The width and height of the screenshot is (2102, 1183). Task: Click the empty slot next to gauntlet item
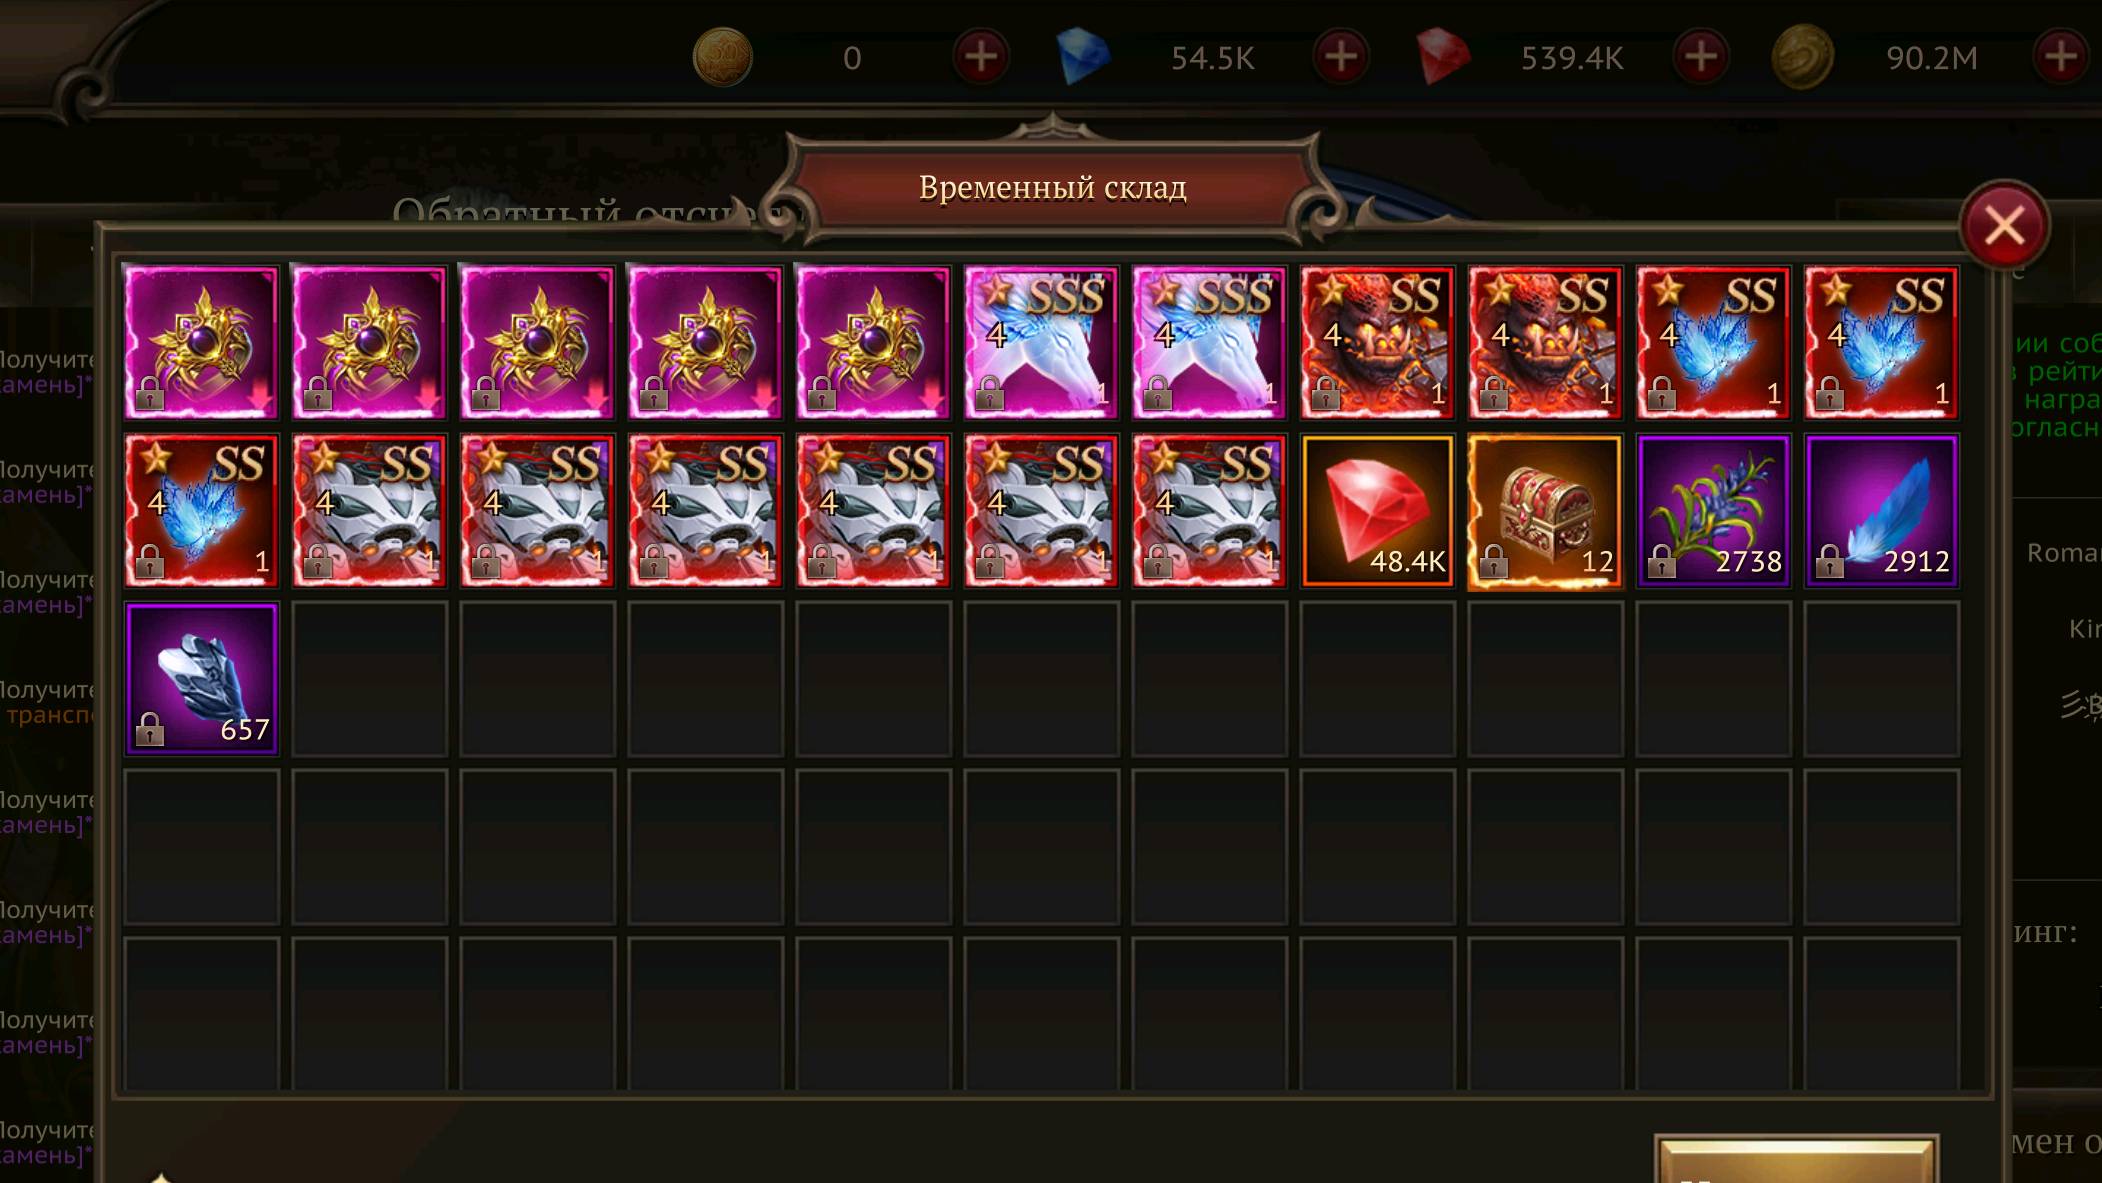coord(369,679)
